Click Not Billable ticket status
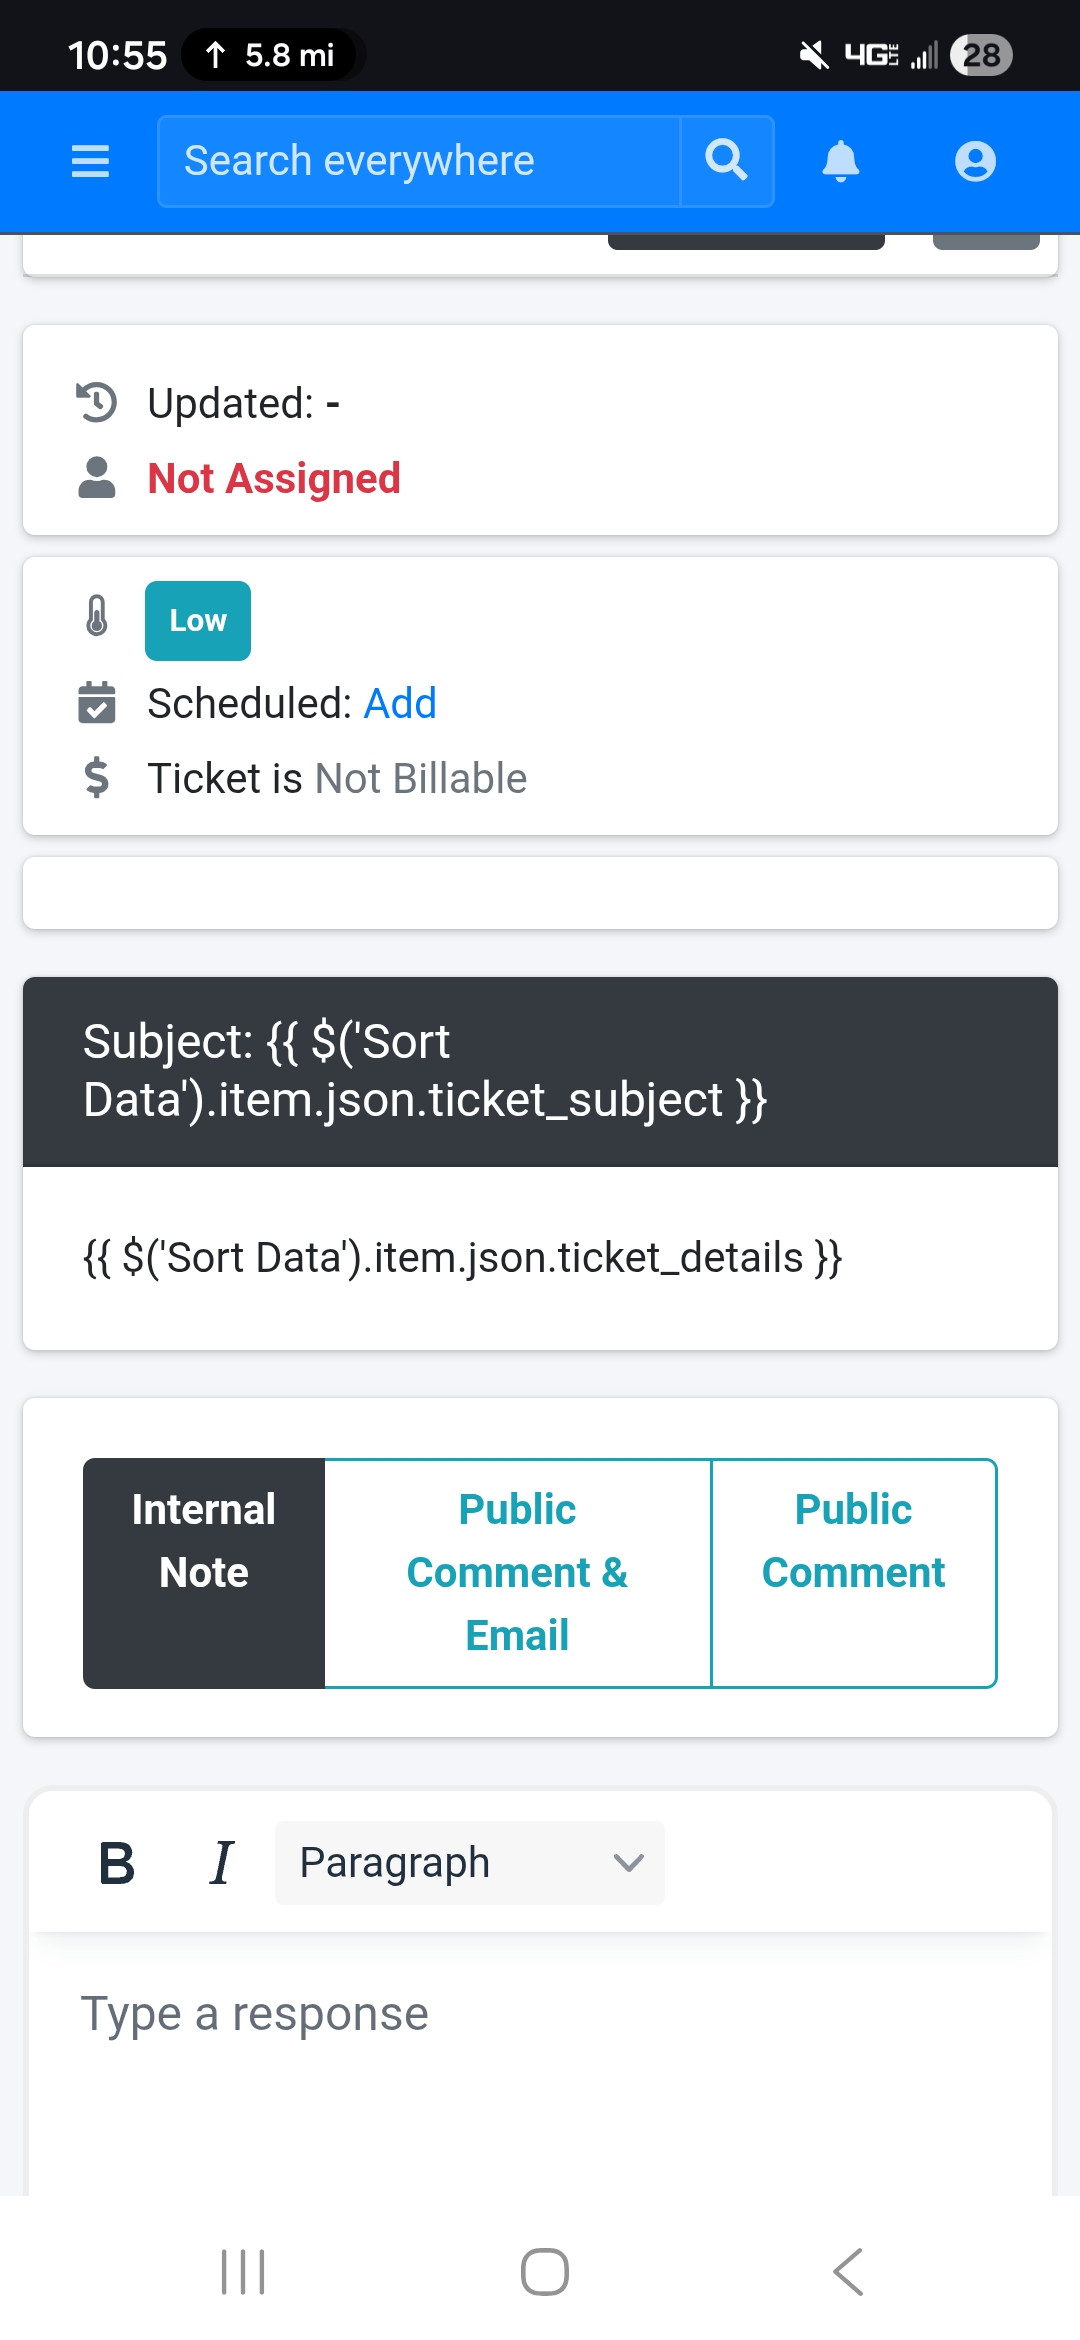Image resolution: width=1080 pixels, height=2340 pixels. 420,779
